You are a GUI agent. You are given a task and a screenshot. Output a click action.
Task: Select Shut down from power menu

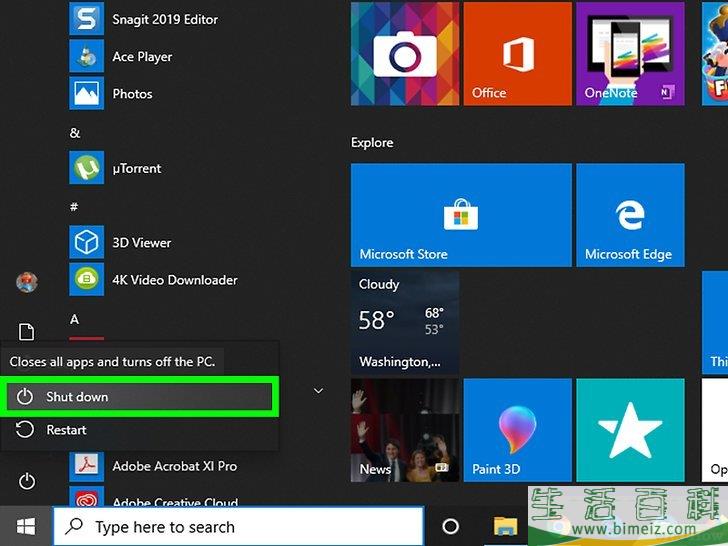140,397
